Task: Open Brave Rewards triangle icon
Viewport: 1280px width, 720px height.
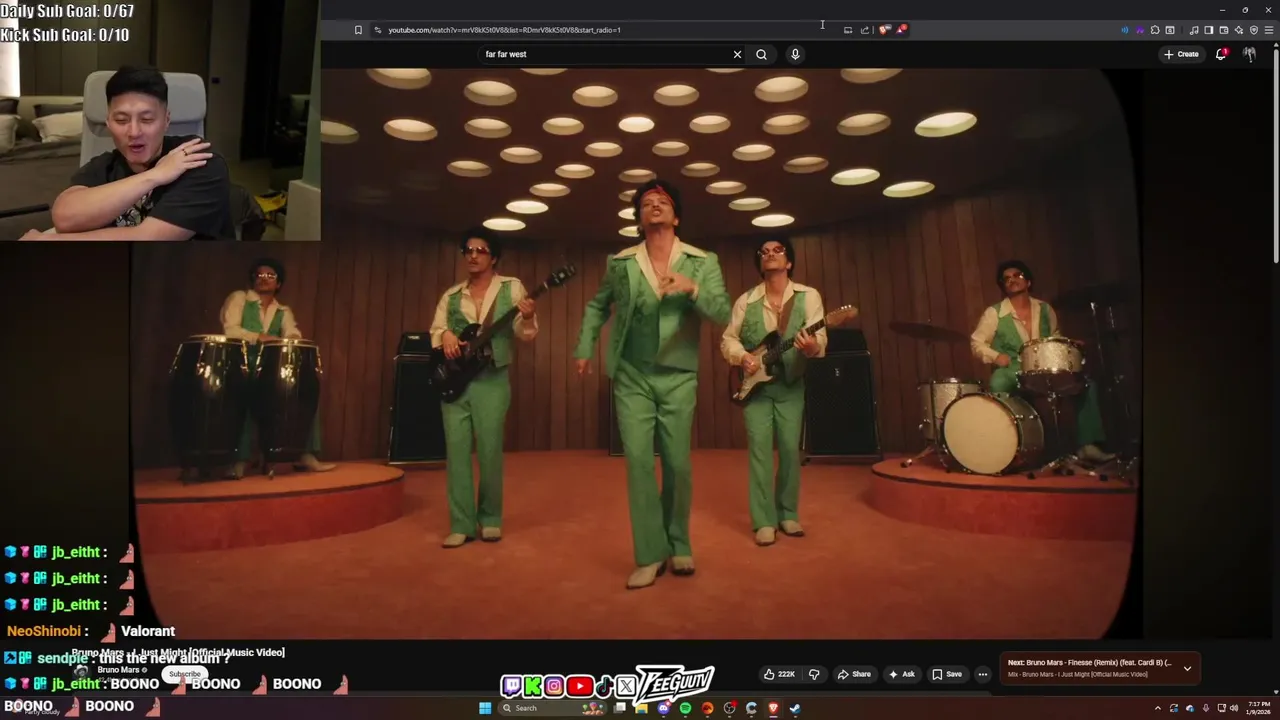Action: point(901,30)
